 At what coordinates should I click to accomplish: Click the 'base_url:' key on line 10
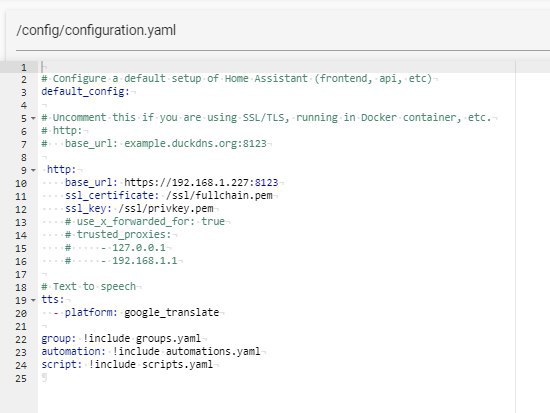pyautogui.click(x=91, y=182)
